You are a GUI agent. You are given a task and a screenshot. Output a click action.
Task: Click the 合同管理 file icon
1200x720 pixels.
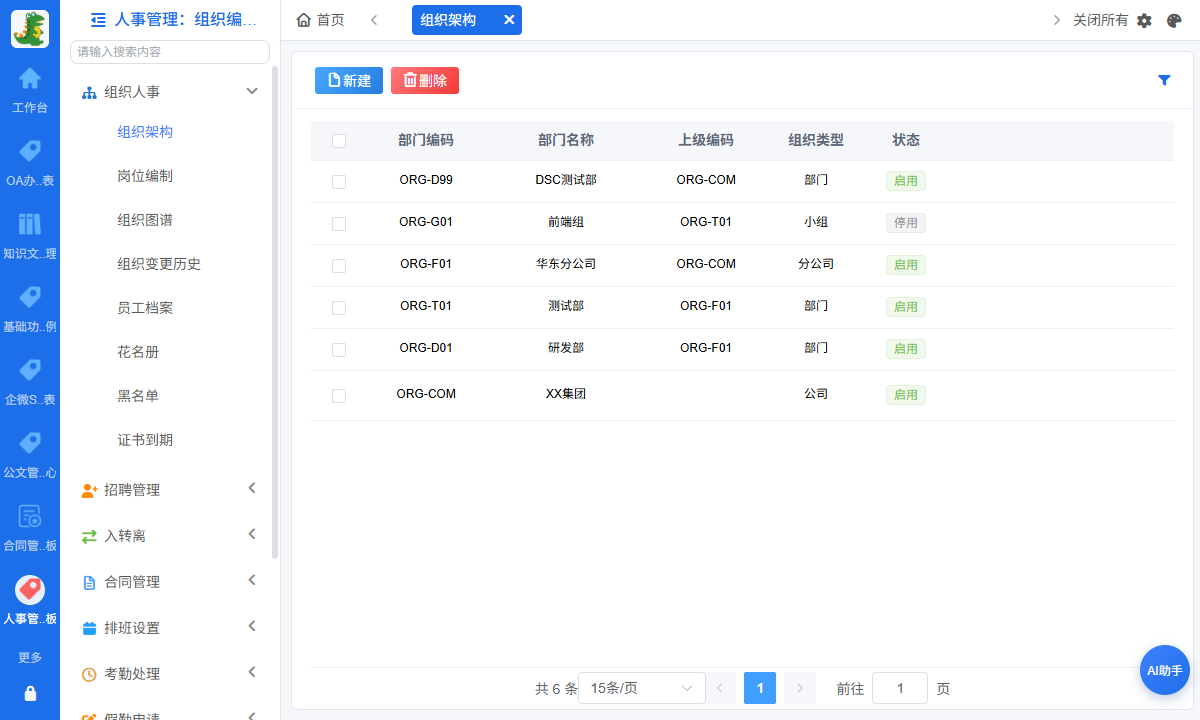pos(89,582)
